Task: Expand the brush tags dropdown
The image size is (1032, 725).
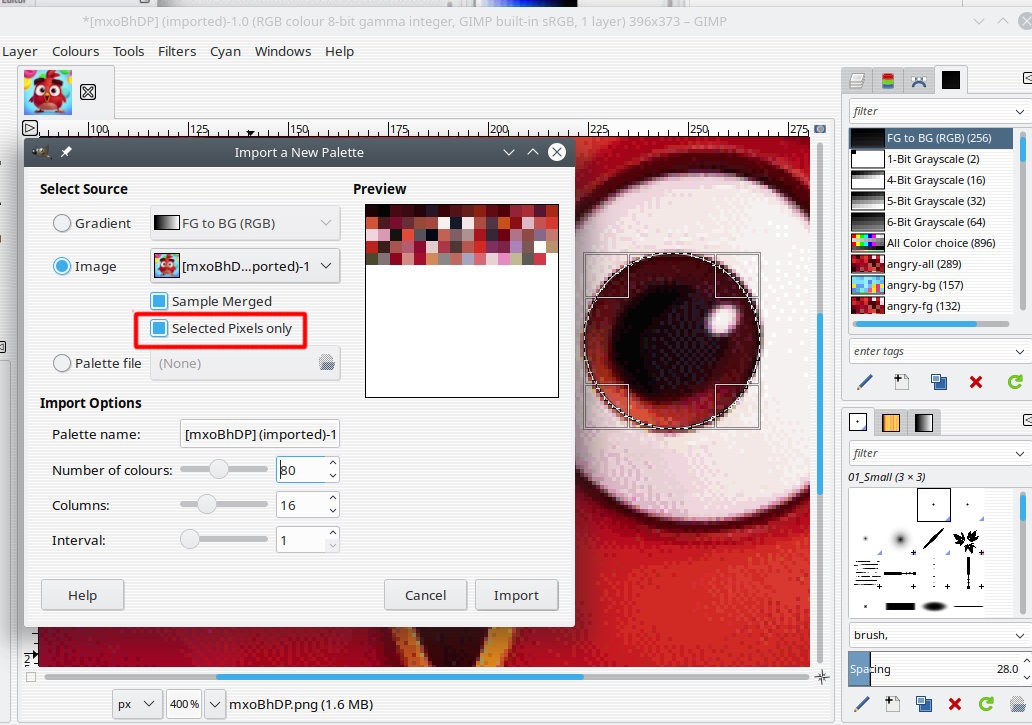Action: pyautogui.click(x=1019, y=636)
